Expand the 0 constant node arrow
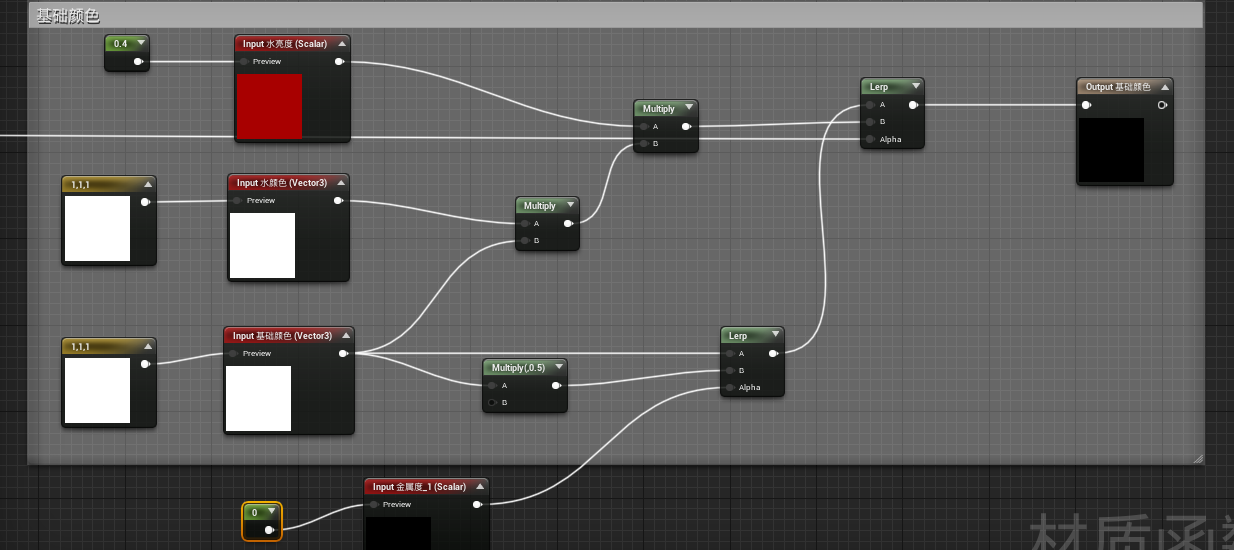Screen dimensions: 1234x550 point(271,512)
